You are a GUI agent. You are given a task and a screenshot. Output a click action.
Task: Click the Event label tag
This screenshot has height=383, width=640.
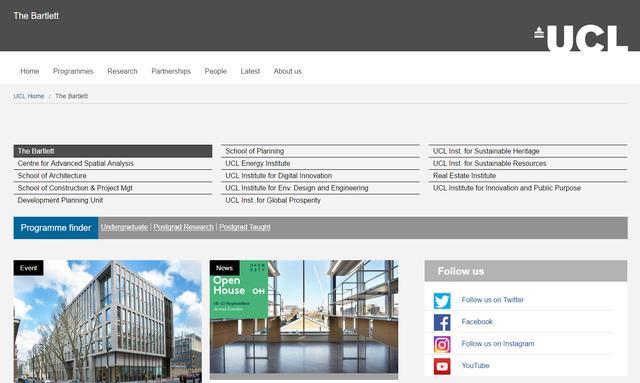point(28,268)
